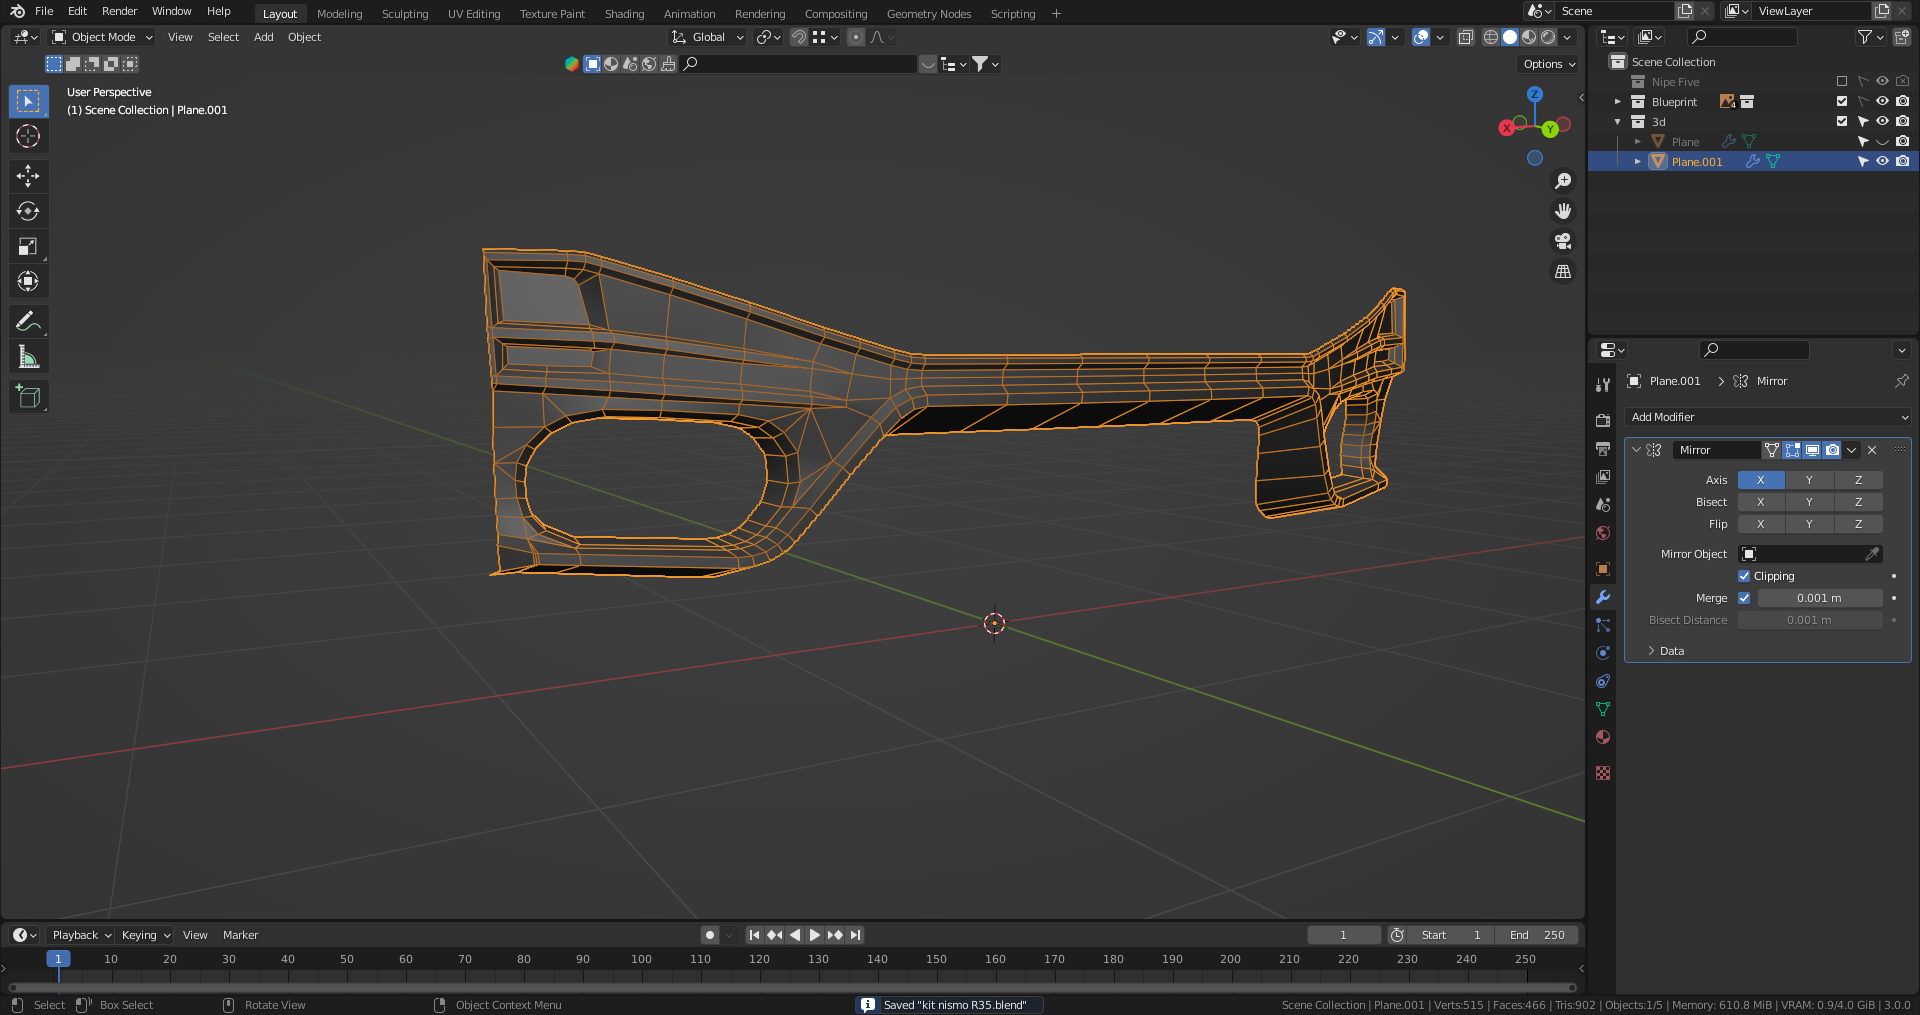Enable Mirror Axis Z
The image size is (1920, 1015).
(1858, 480)
